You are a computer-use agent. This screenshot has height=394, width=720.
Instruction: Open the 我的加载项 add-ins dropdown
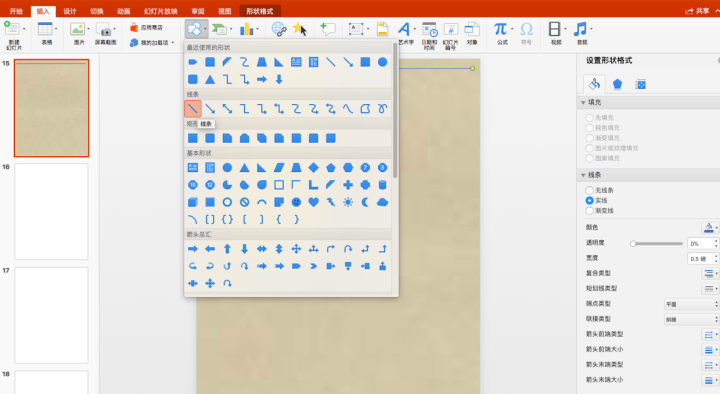click(x=152, y=42)
